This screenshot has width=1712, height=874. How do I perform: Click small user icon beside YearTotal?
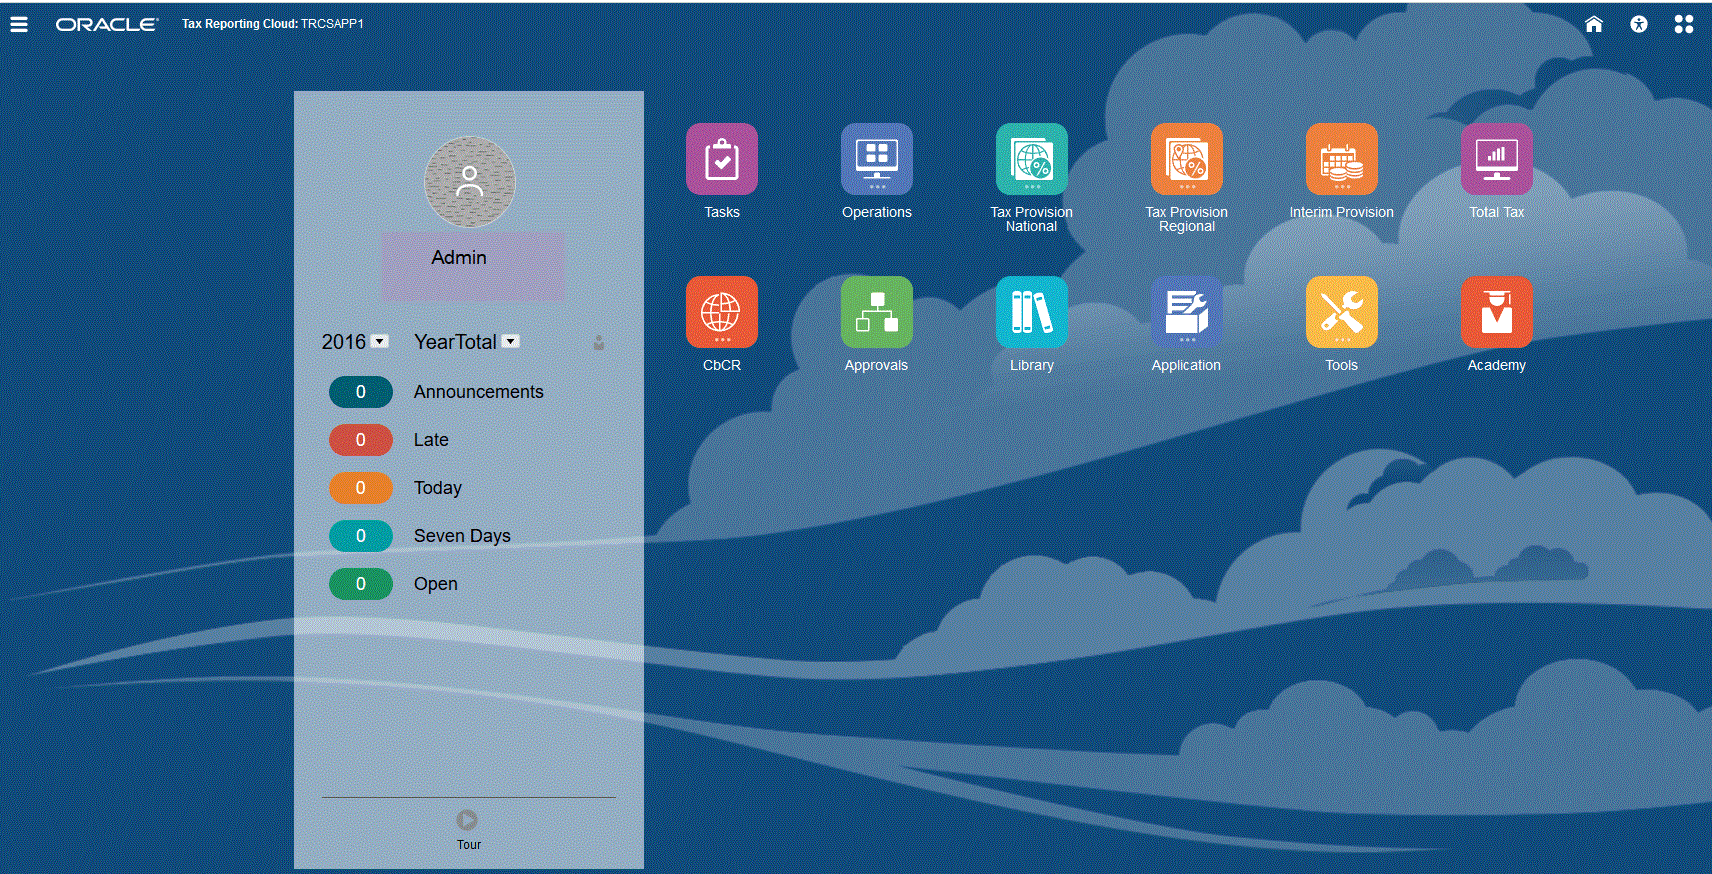tap(599, 342)
